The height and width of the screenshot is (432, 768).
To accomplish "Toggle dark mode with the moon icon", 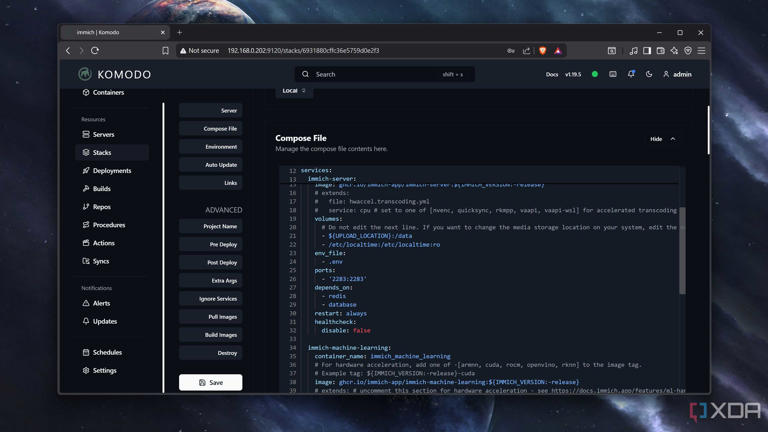I will pos(649,74).
